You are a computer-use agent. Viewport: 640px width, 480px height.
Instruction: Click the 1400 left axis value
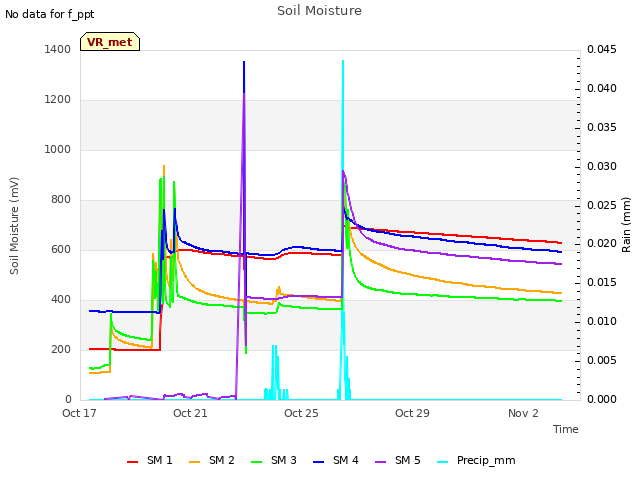58,49
